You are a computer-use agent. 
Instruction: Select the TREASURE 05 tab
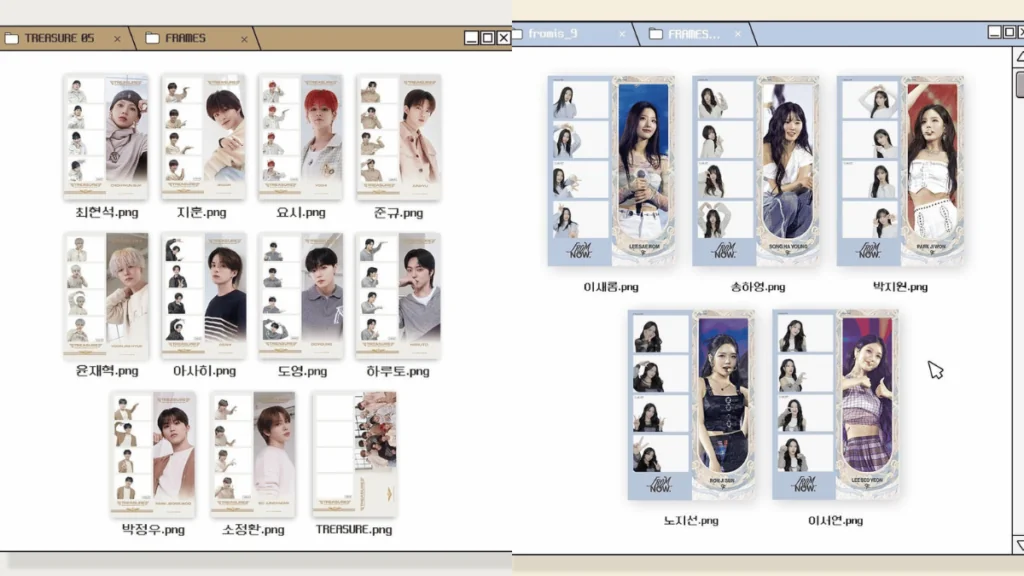tap(60, 39)
